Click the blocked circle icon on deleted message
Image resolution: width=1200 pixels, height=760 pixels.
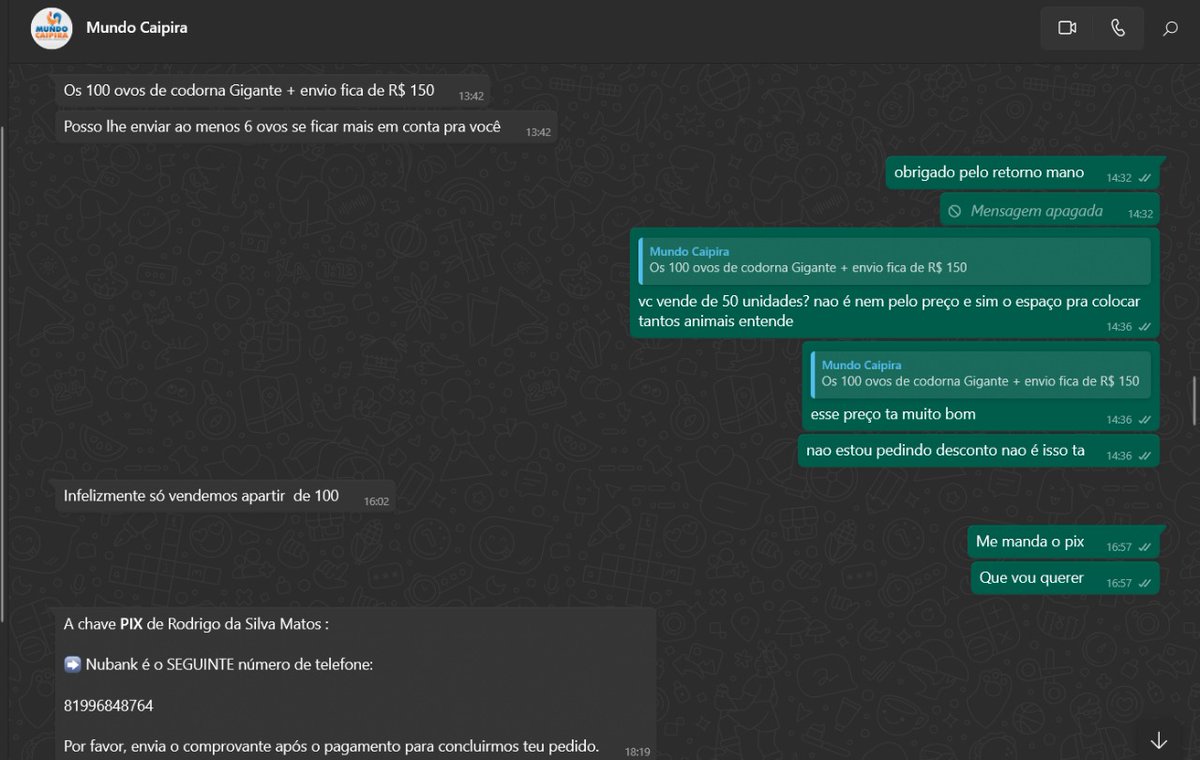(x=955, y=211)
